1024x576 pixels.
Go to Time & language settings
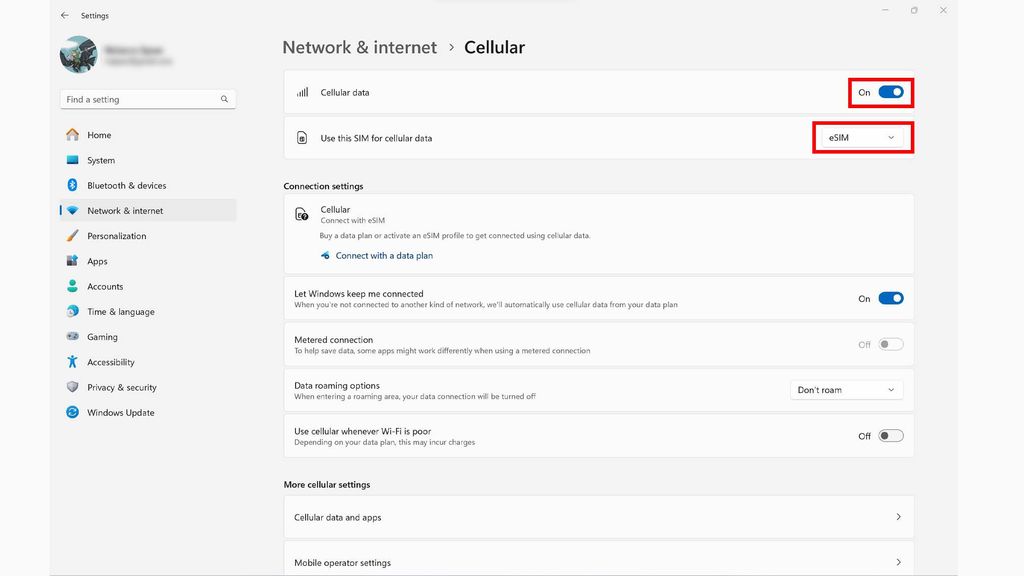point(120,312)
